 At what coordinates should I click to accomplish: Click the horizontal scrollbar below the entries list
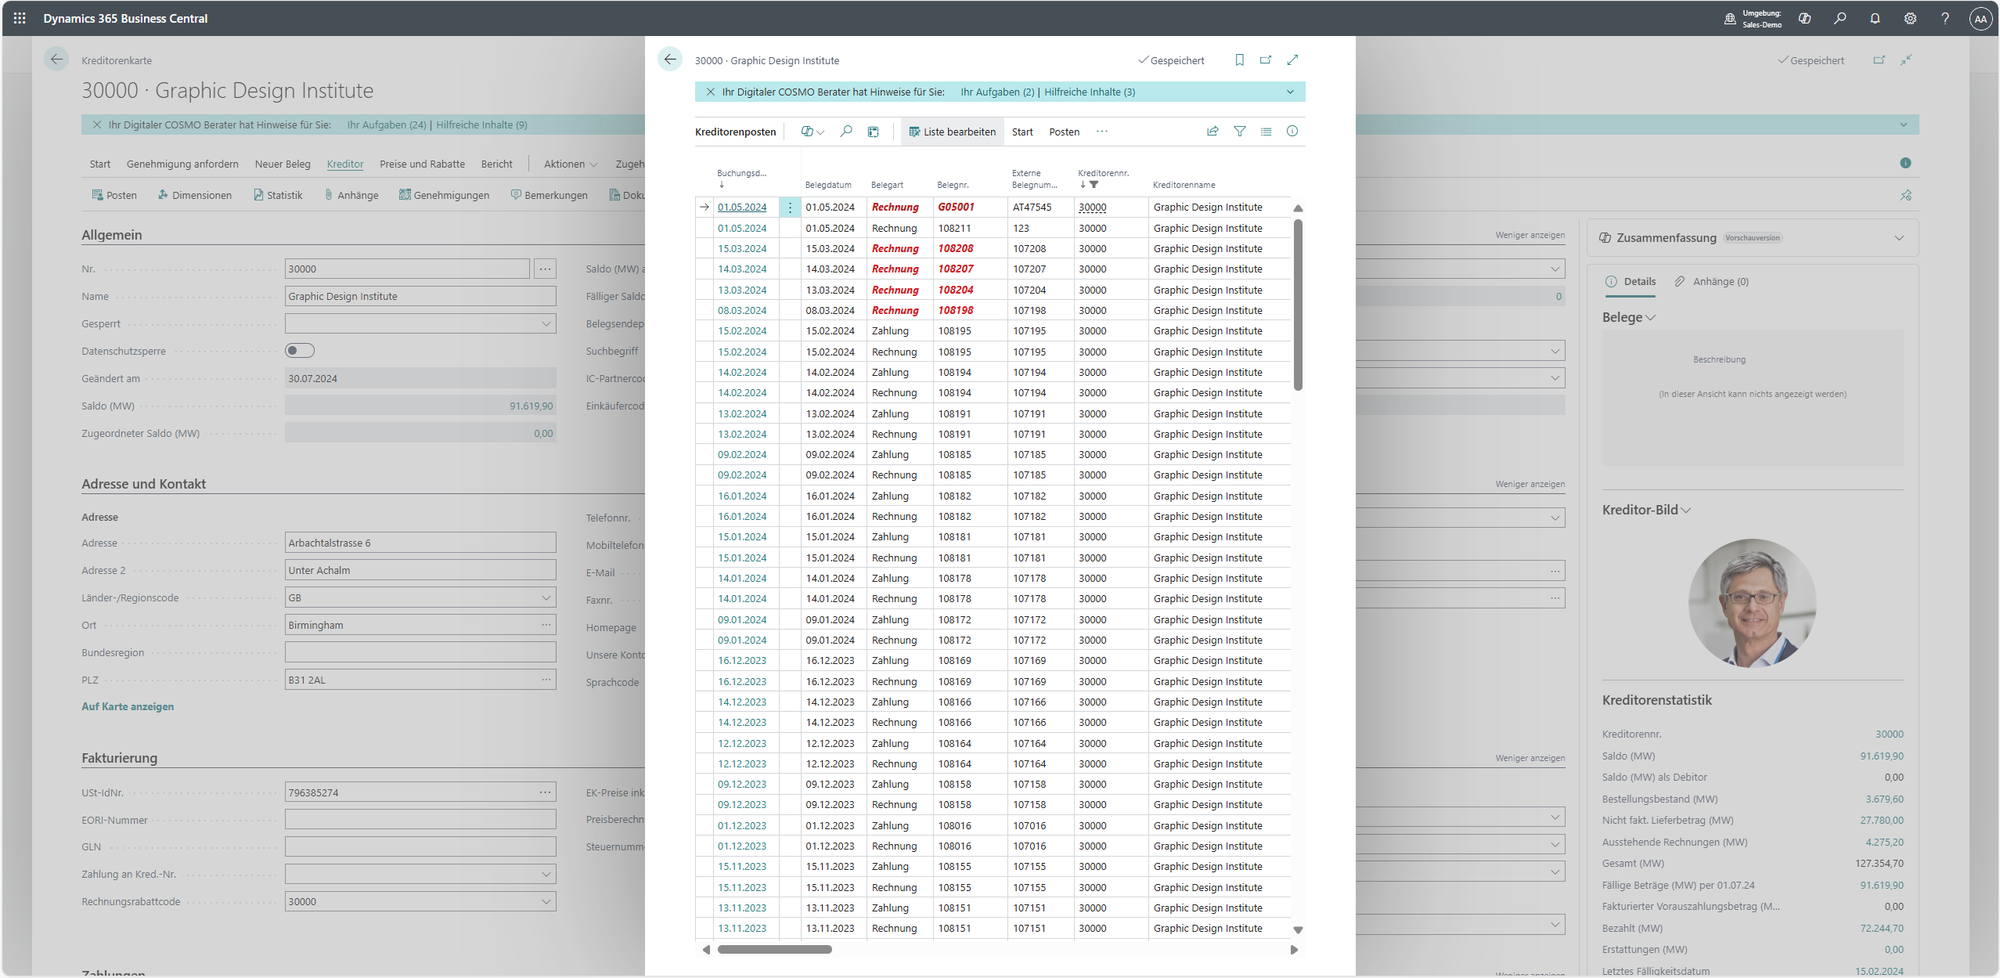click(775, 949)
